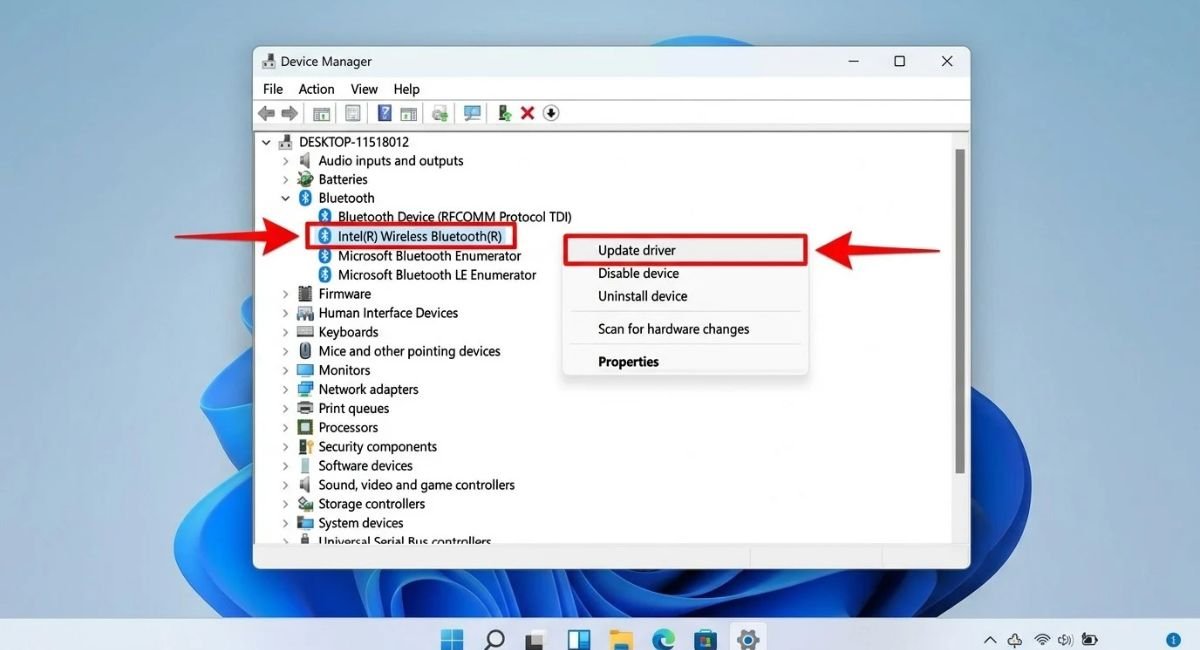Screen dimensions: 1200x650
Task: Click the volume speaker tray icon
Action: [x=1066, y=639]
